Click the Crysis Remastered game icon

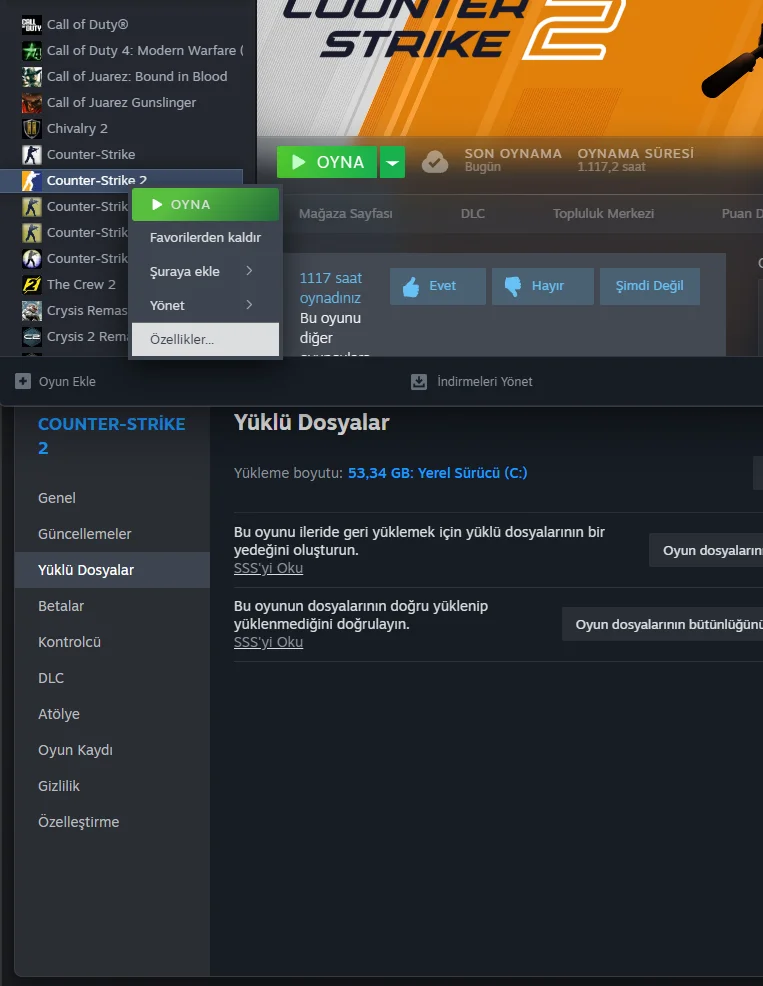pyautogui.click(x=31, y=311)
